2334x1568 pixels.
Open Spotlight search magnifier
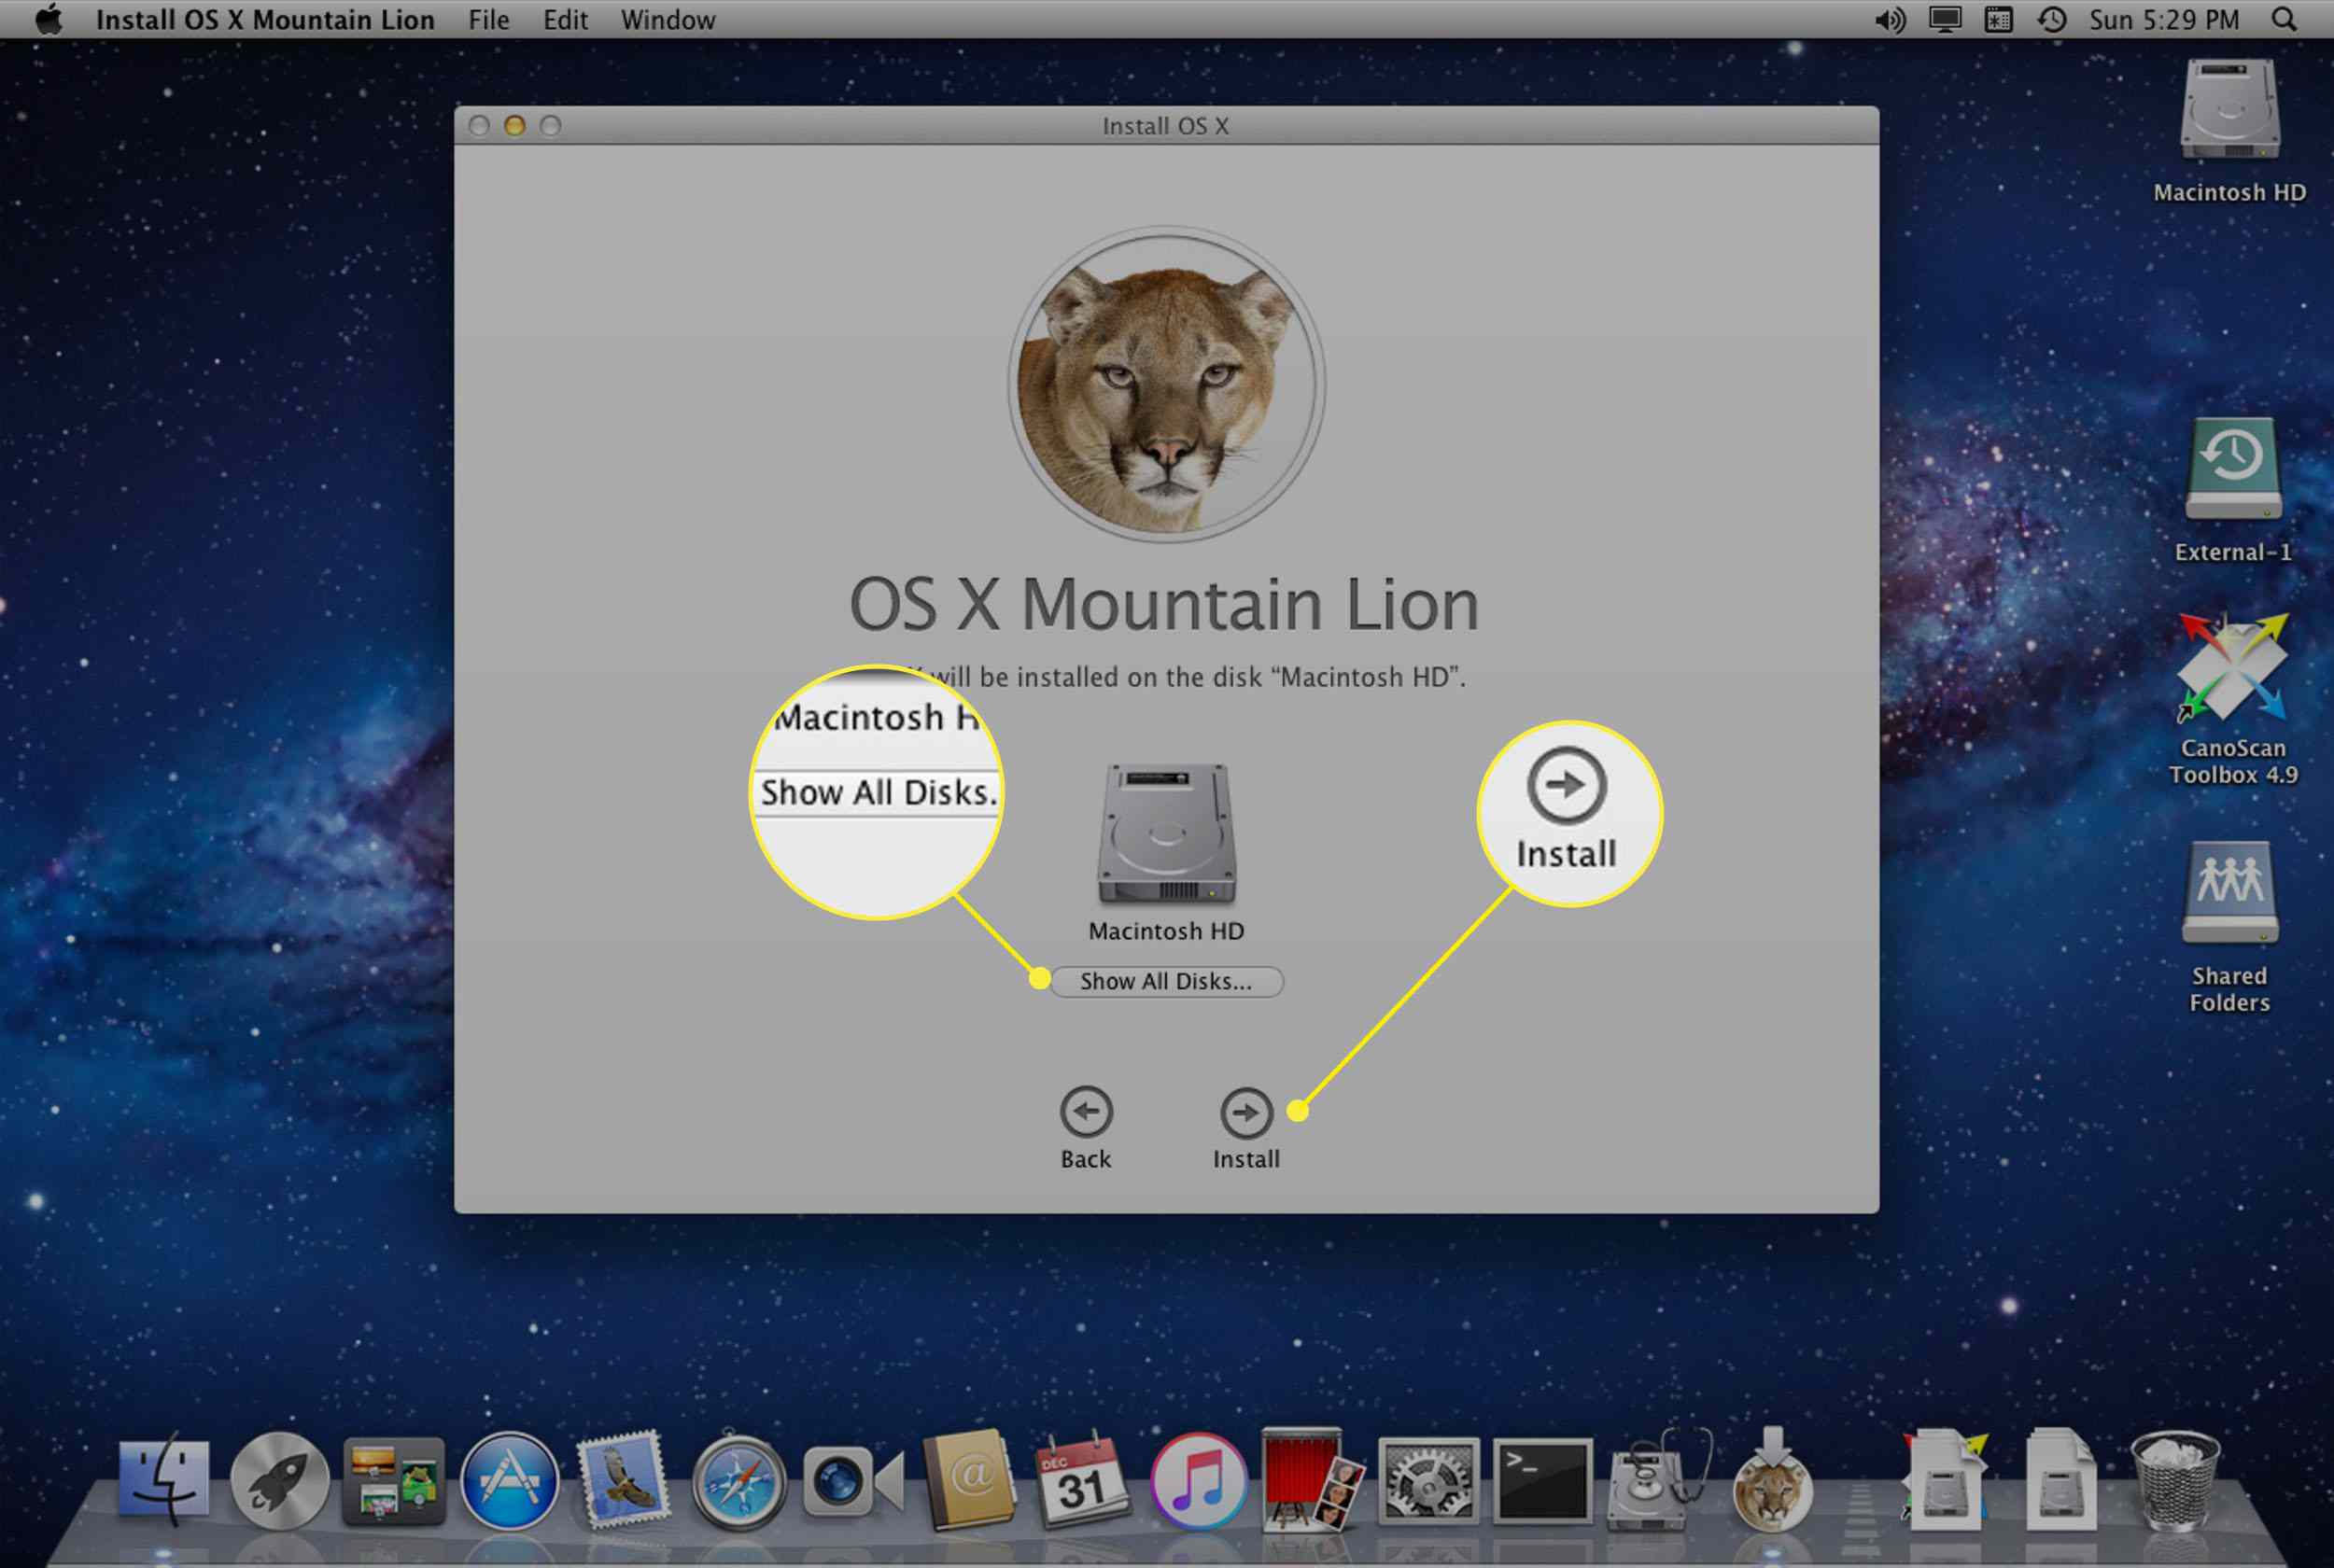click(x=2284, y=20)
